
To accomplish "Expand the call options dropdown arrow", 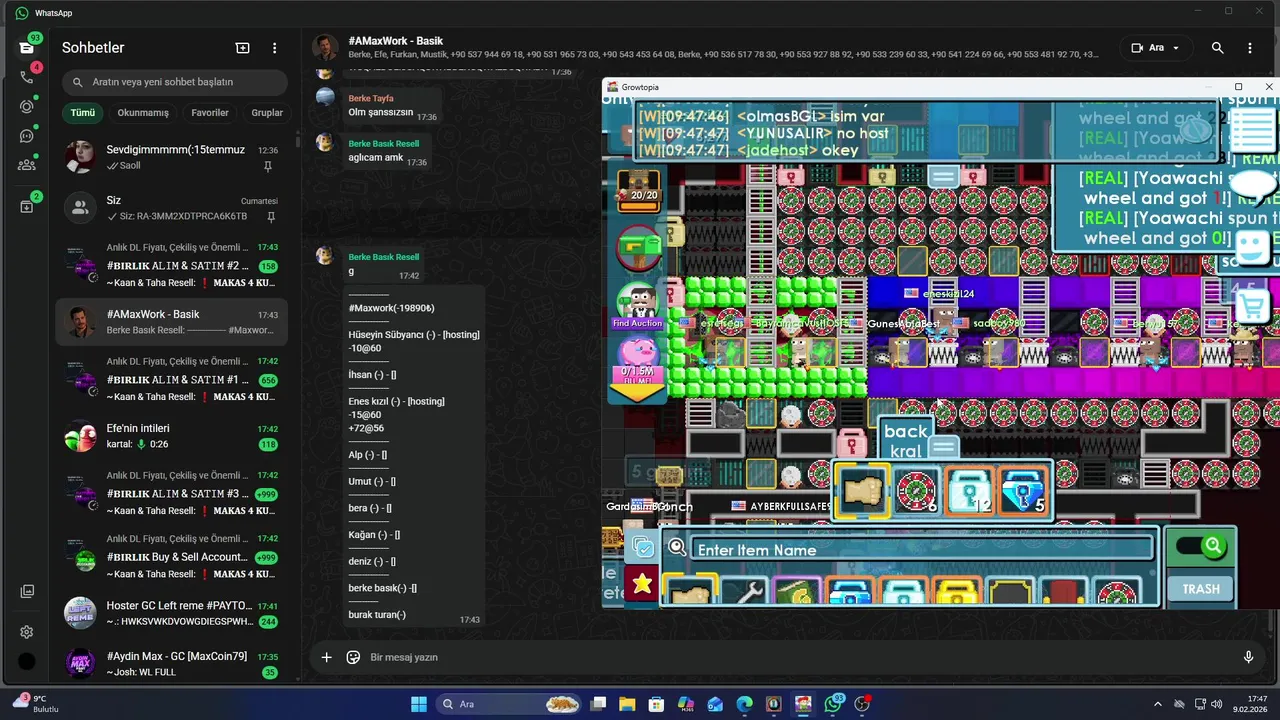I will coord(1176,48).
